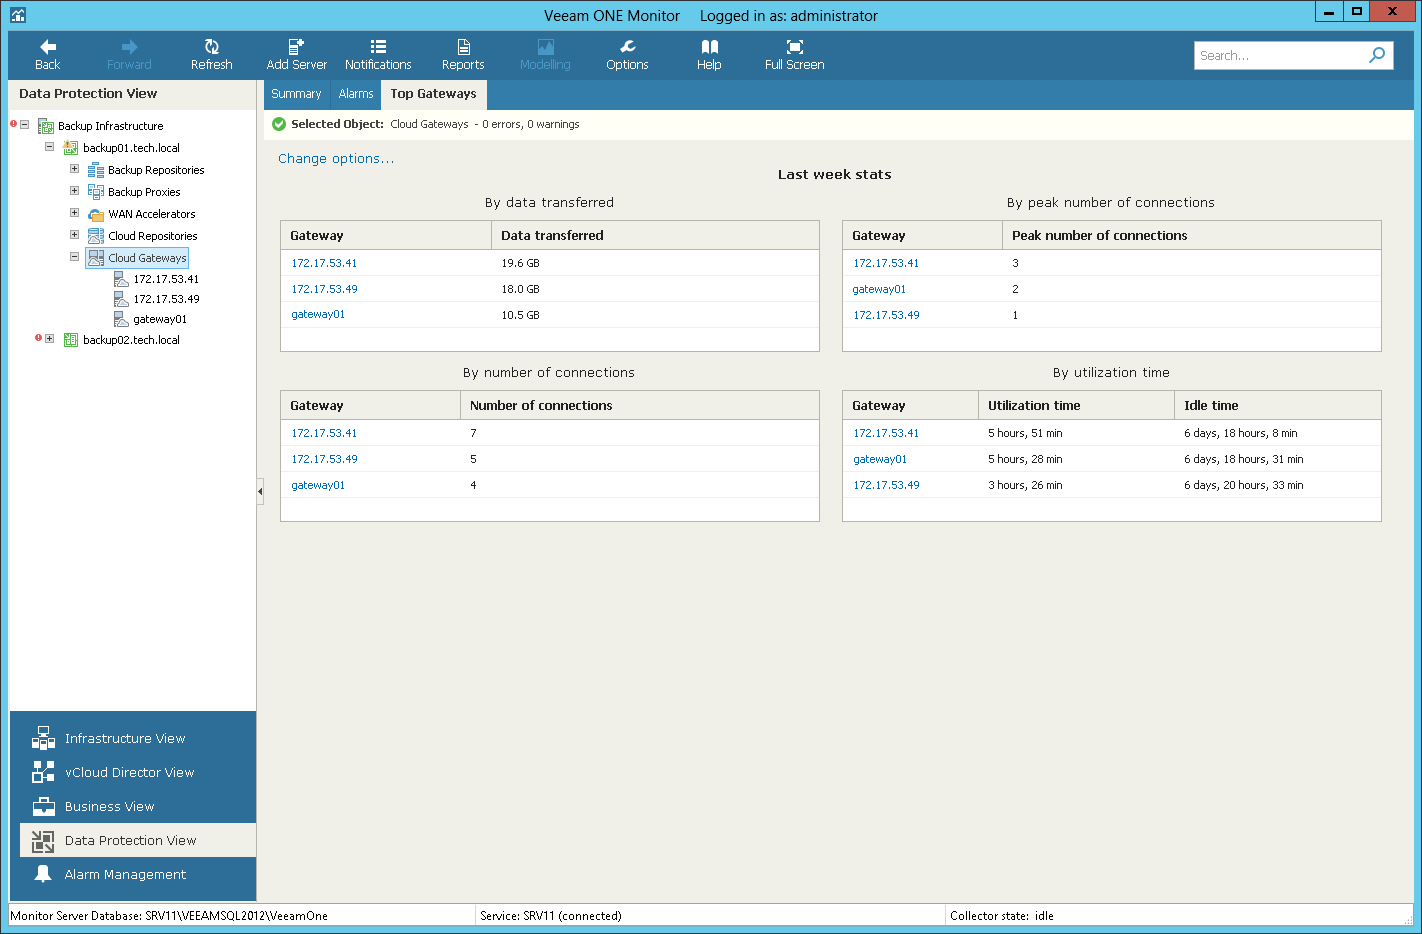The height and width of the screenshot is (934, 1422).
Task: Click the '5 hours, 51 min' utilization value
Action: click(1025, 433)
